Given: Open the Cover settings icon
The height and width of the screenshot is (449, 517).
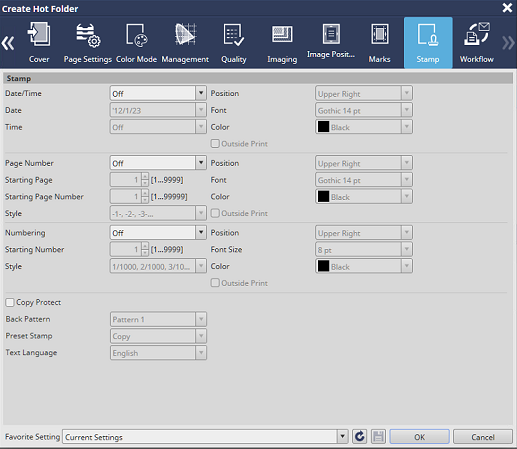Looking at the screenshot, I should pyautogui.click(x=39, y=34).
